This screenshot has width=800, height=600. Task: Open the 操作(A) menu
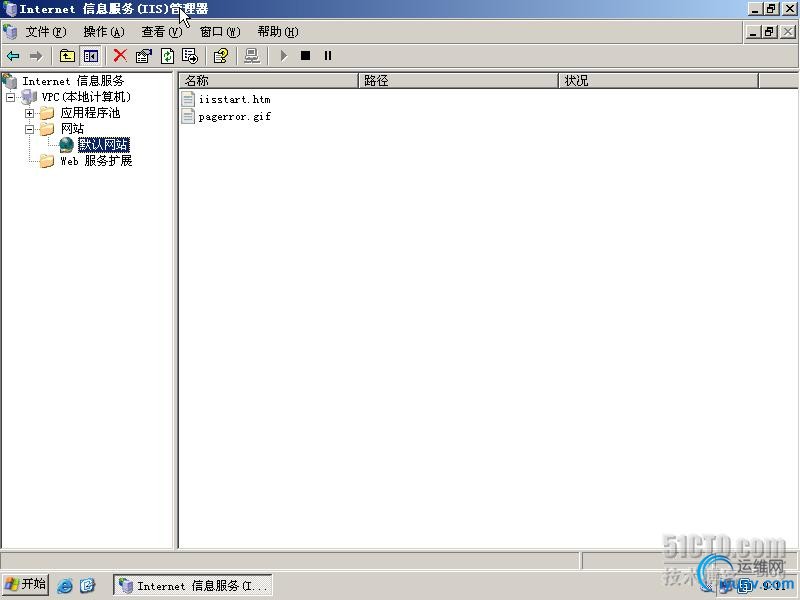(104, 32)
